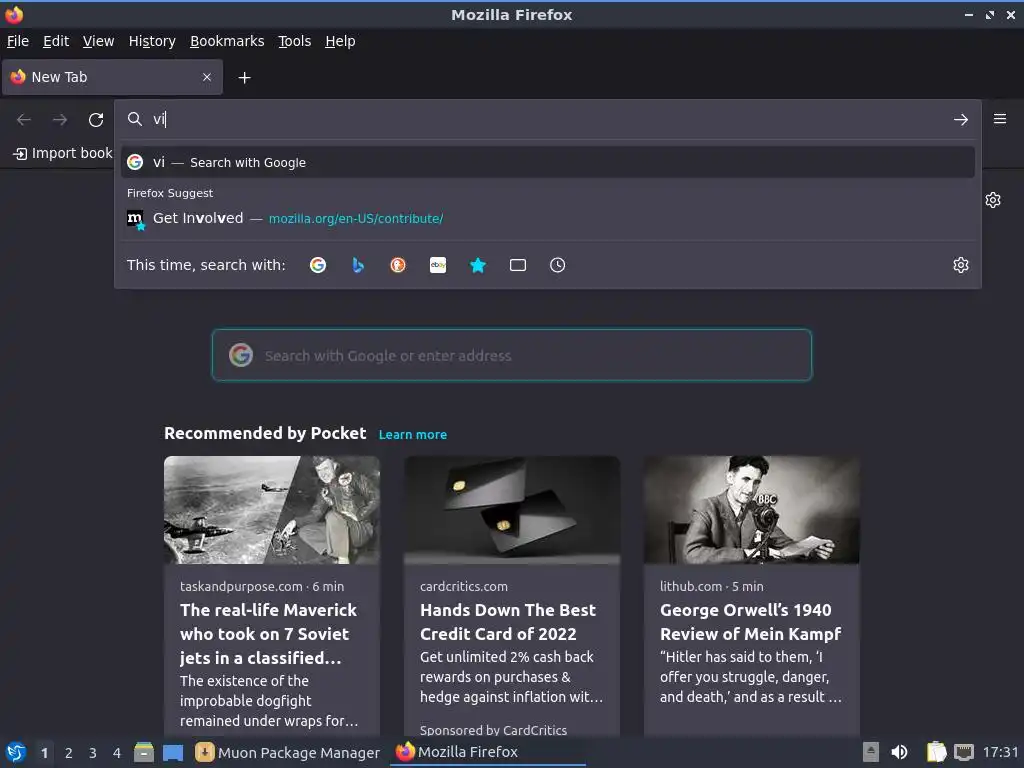Viewport: 1024px width, 768px height.
Task: Select Mozilla Firefox taskbar entry
Action: pos(487,752)
